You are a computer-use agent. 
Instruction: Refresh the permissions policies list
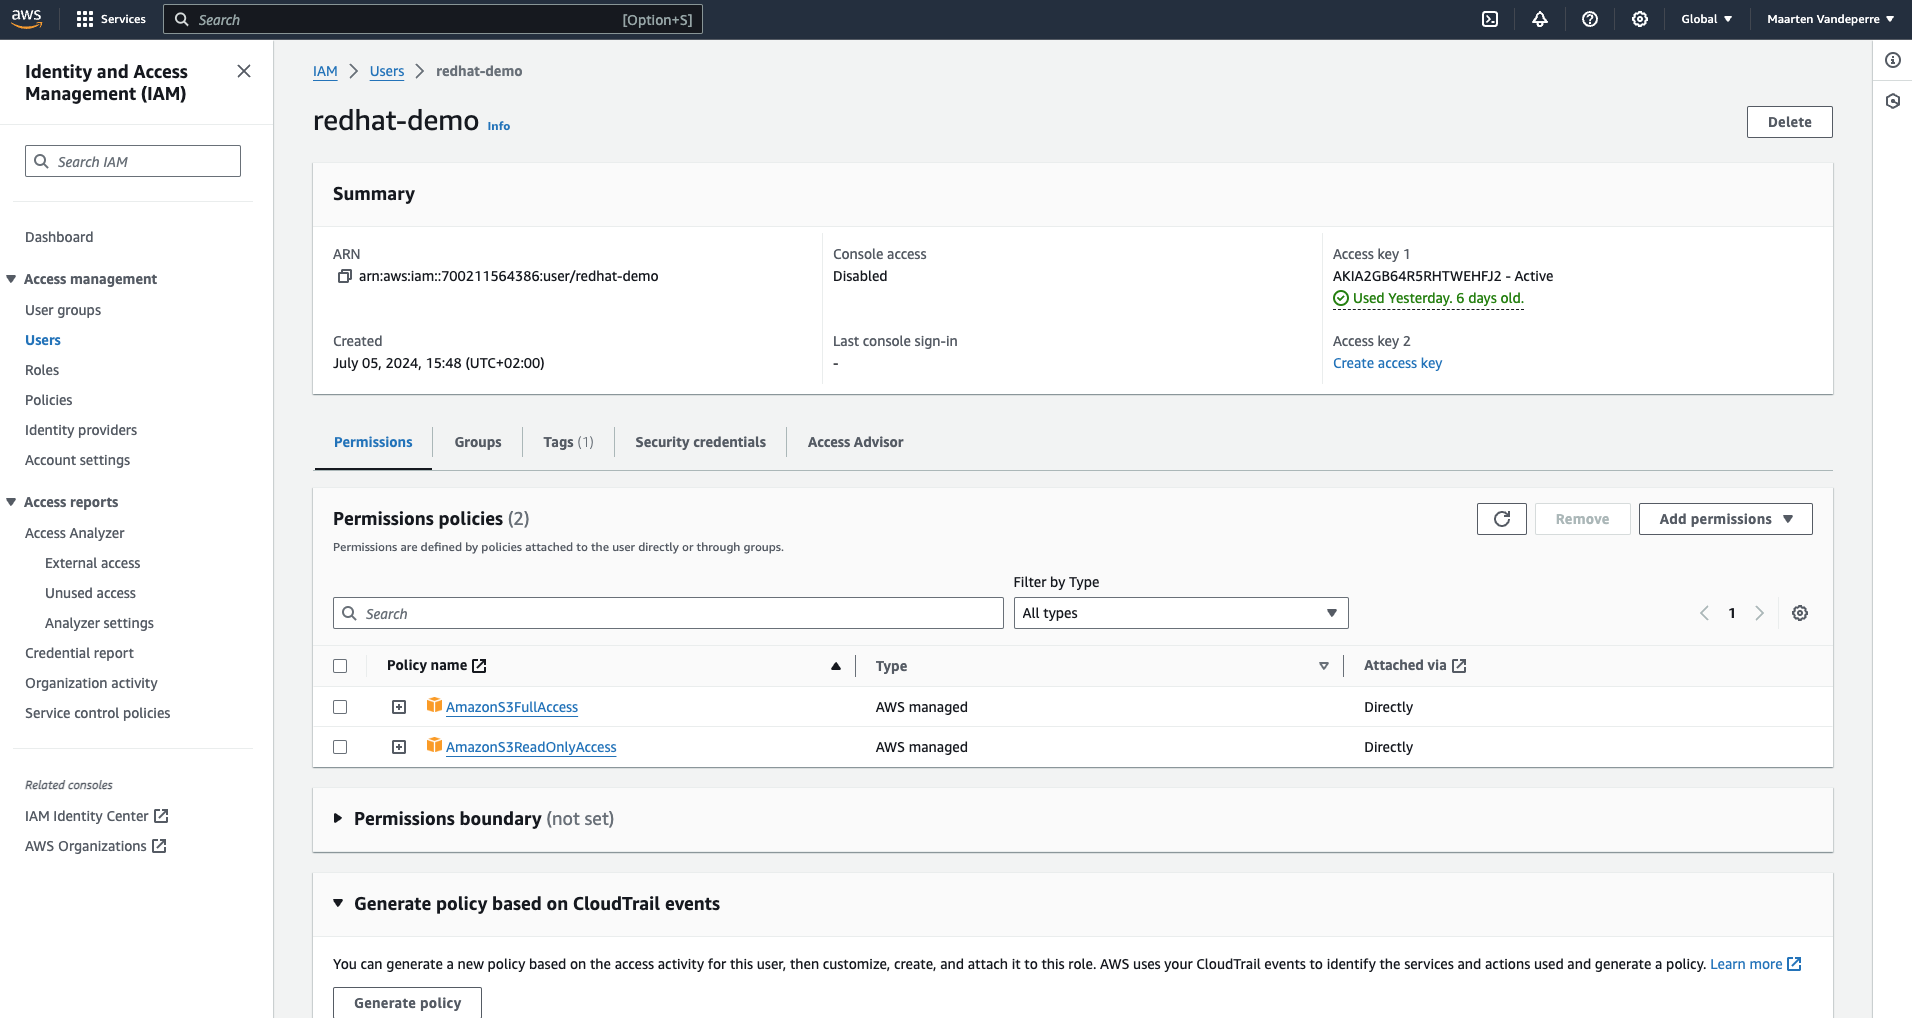click(x=1502, y=519)
